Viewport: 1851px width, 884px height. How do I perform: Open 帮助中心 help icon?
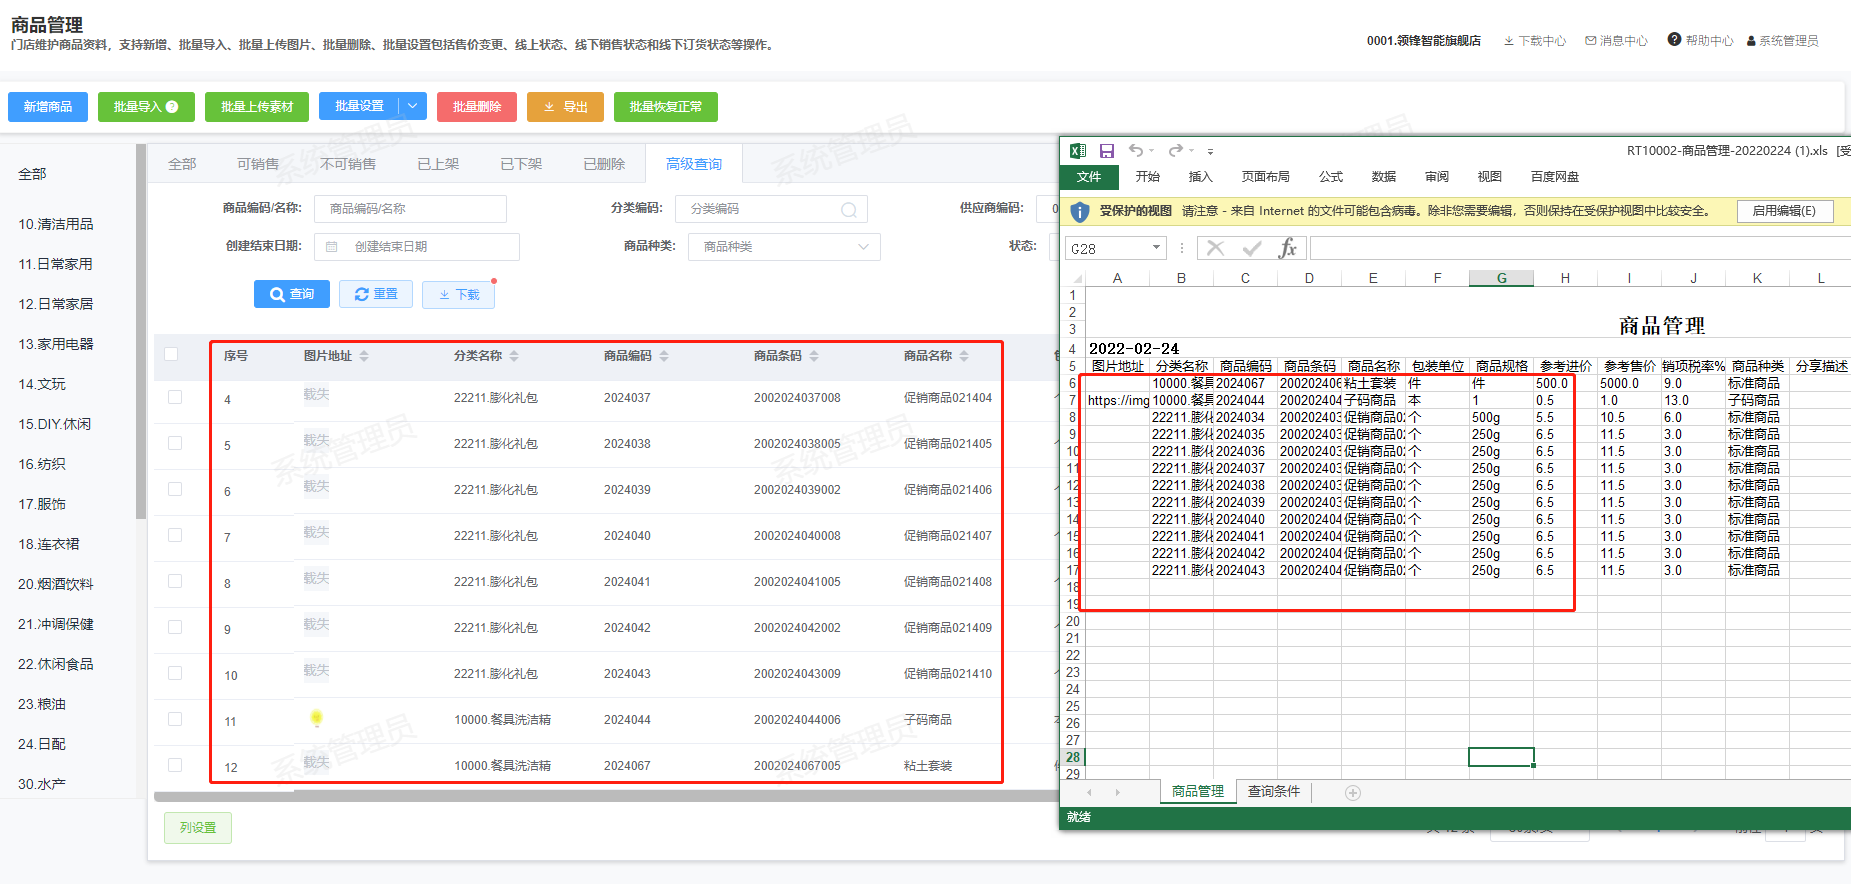point(1674,40)
